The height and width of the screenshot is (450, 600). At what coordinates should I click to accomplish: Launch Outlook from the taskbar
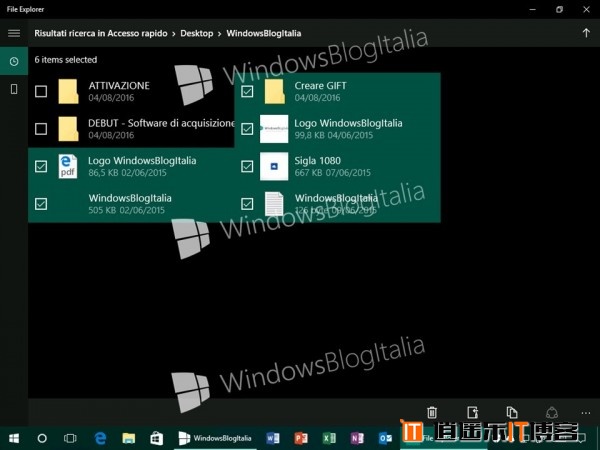pyautogui.click(x=385, y=438)
